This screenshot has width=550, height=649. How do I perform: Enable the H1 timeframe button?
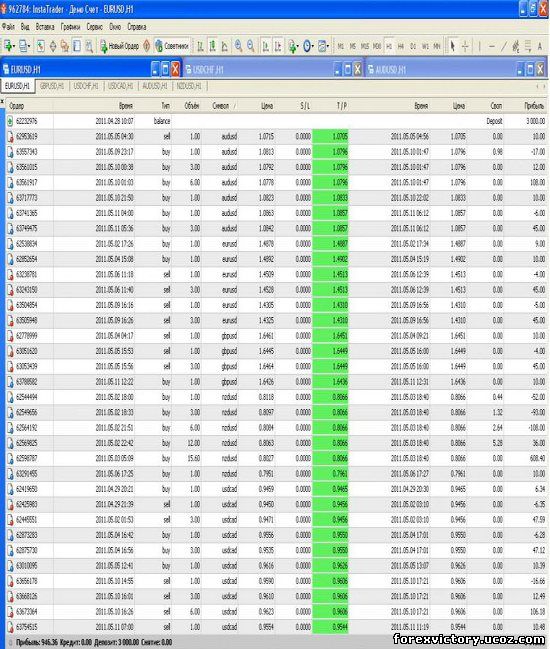tap(389, 46)
